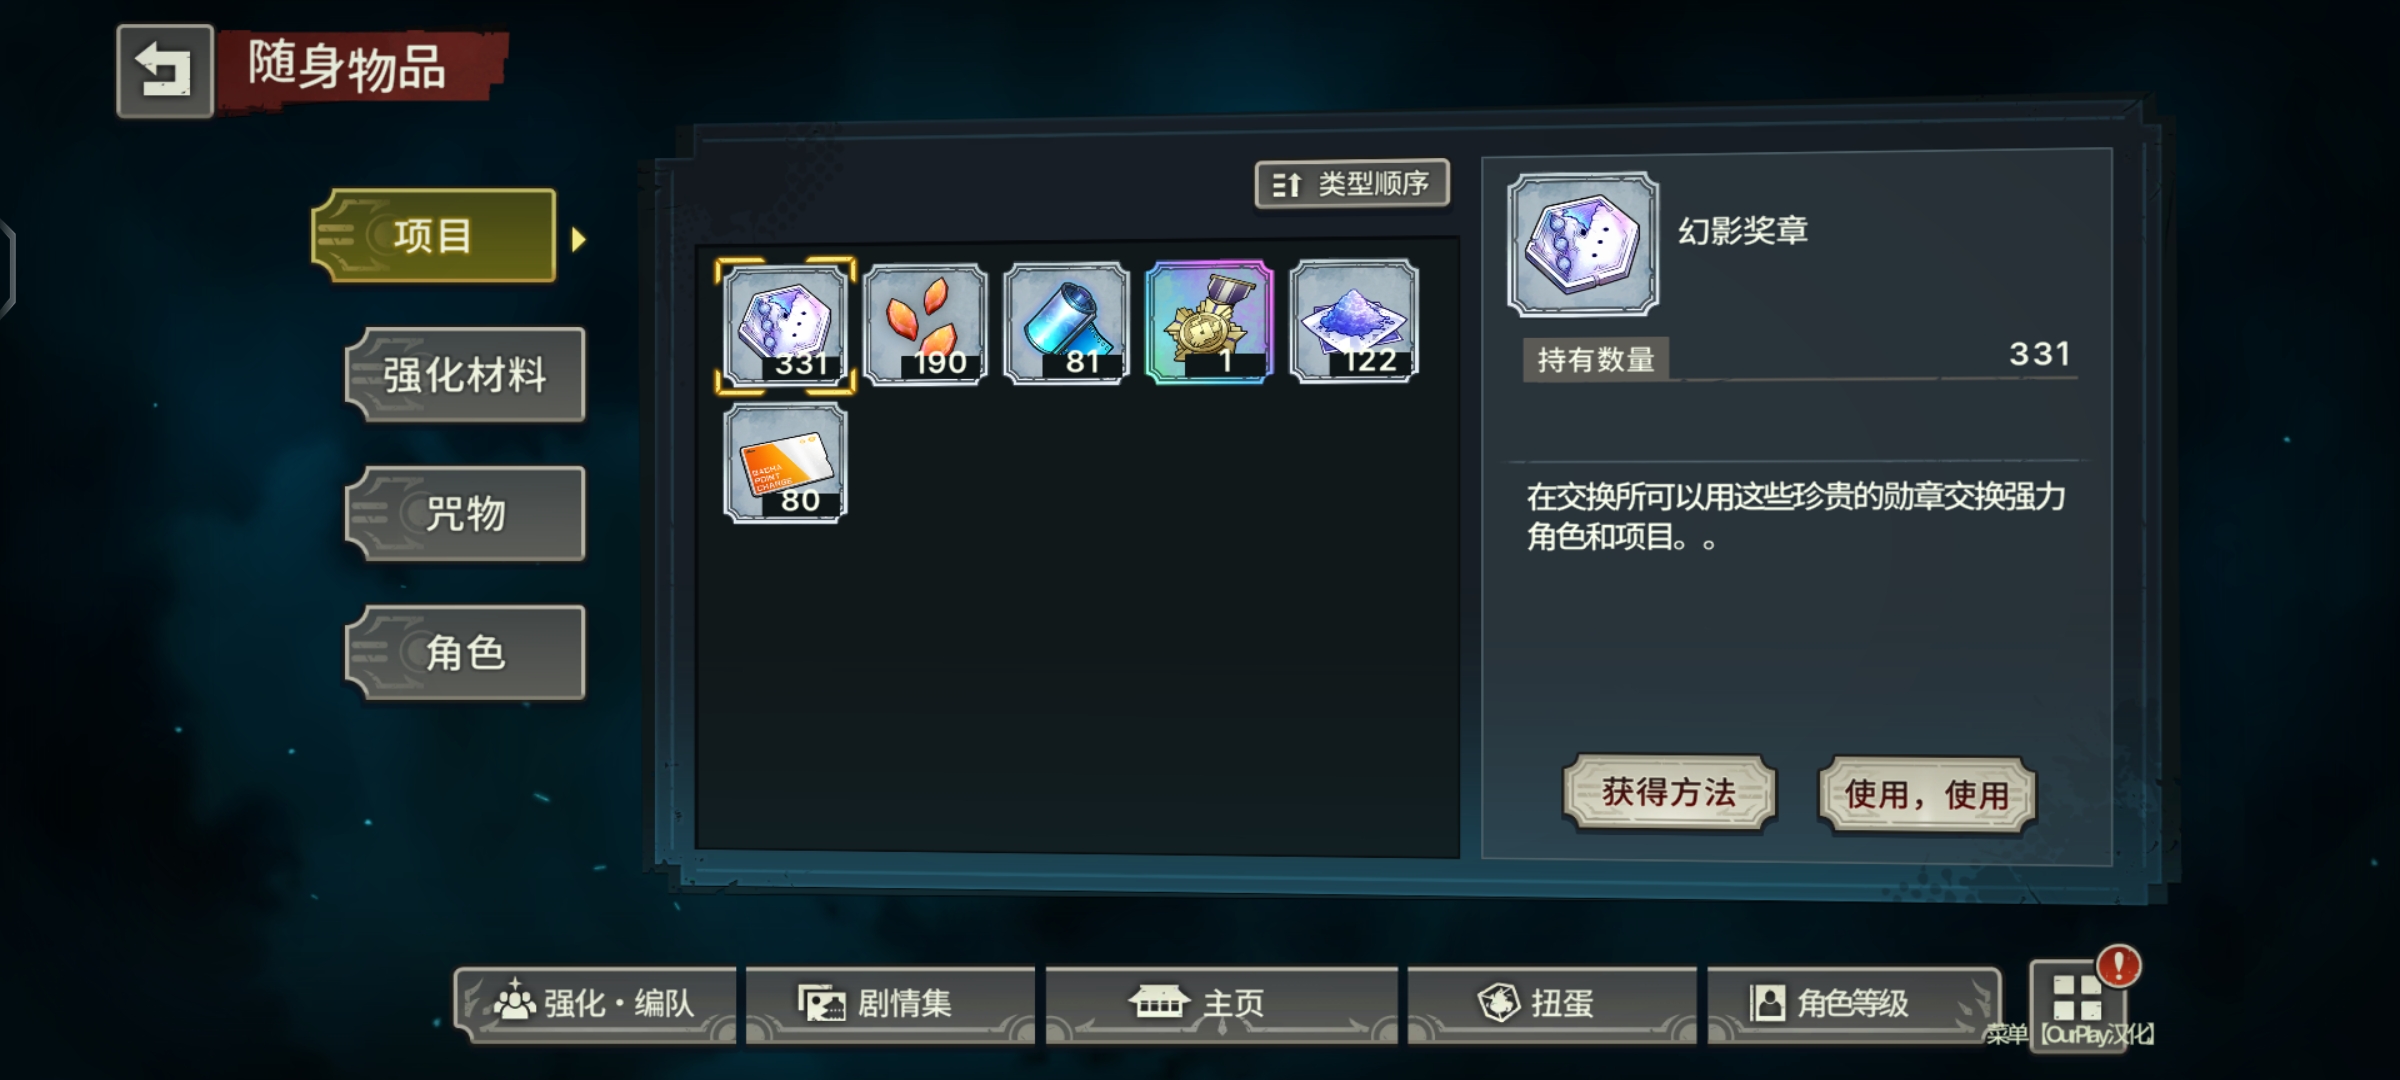2400x1080 pixels.
Task: Switch to the 项目 tab
Action: click(x=434, y=236)
